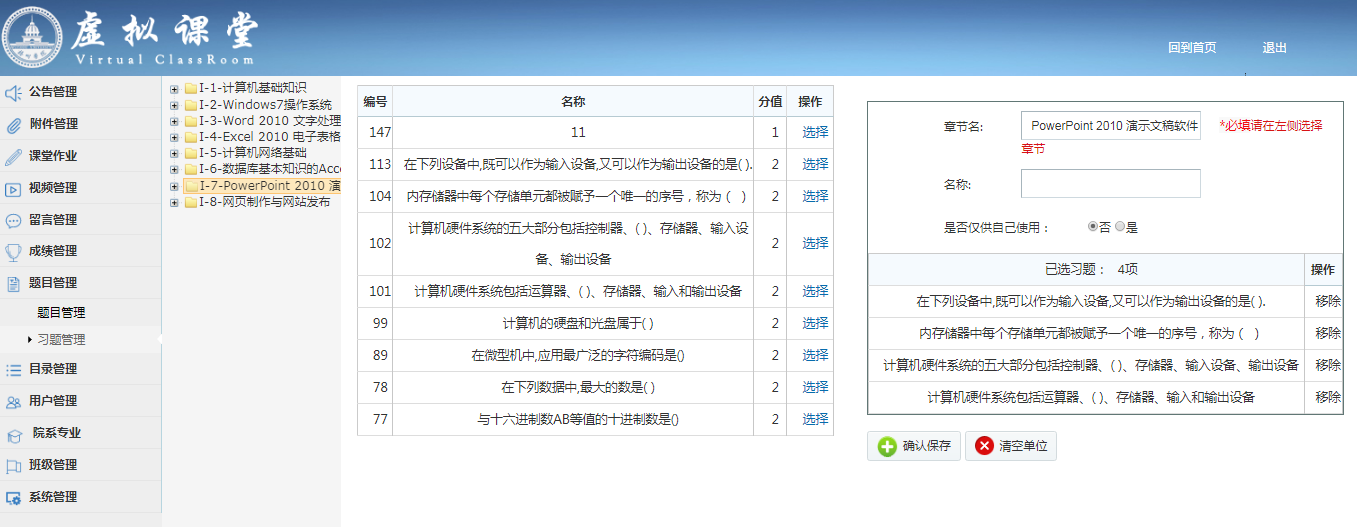This screenshot has height=527, width=1357.
Task: Click the 确认保存 button
Action: (913, 446)
